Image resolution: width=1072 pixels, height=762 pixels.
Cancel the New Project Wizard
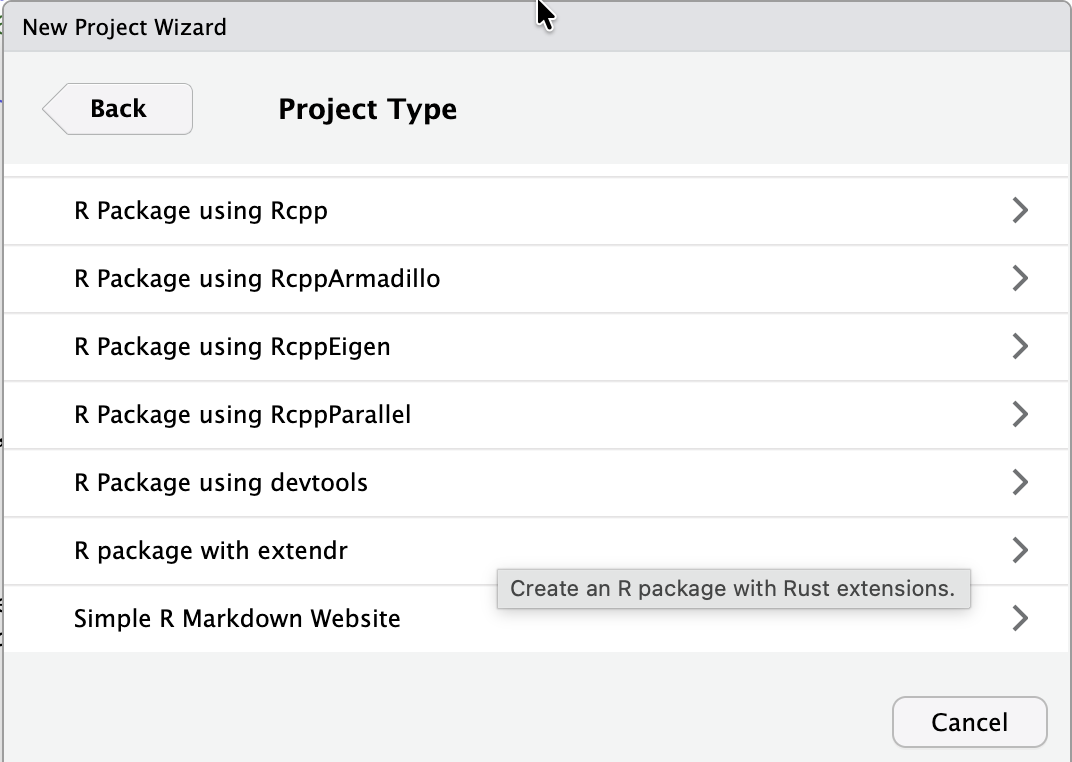(x=969, y=722)
